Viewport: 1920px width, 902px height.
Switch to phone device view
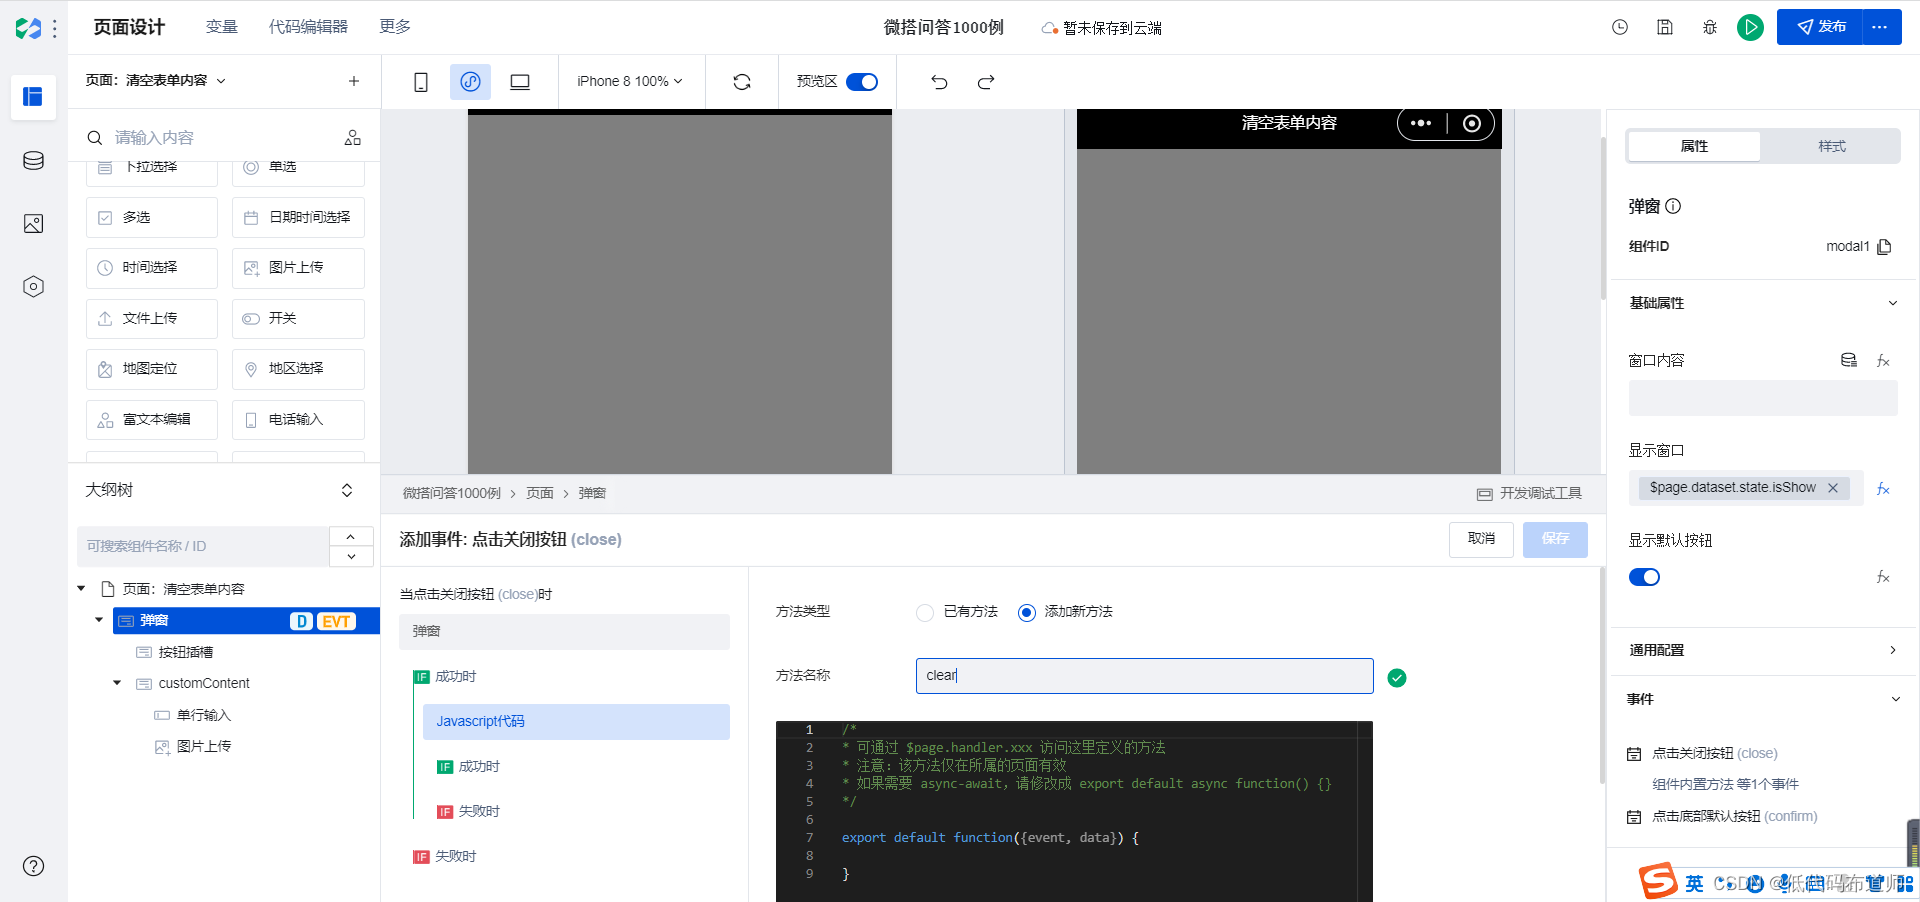click(421, 82)
